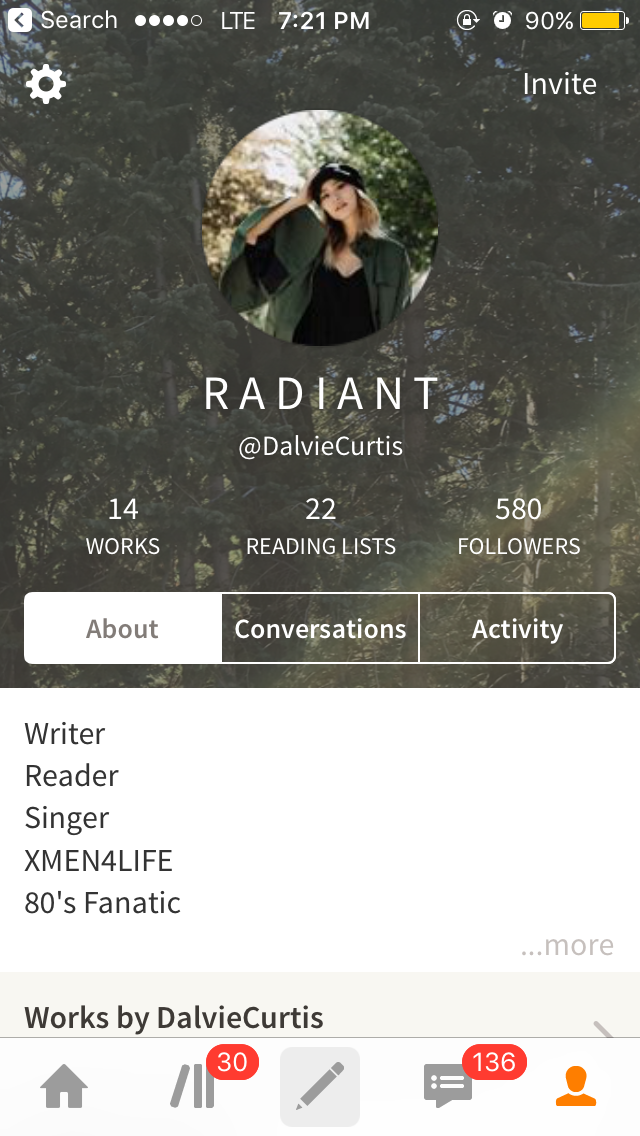Go to the Home tab icon

click(x=64, y=1086)
